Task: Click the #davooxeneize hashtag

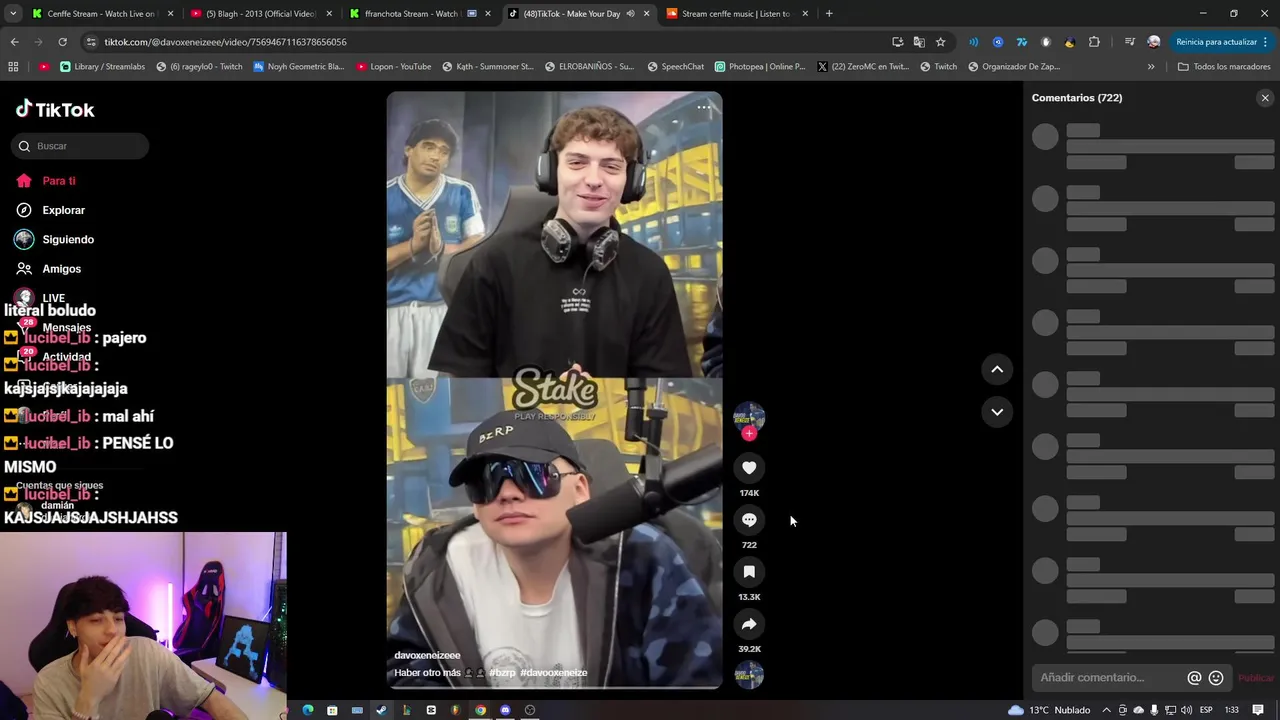Action: click(553, 673)
